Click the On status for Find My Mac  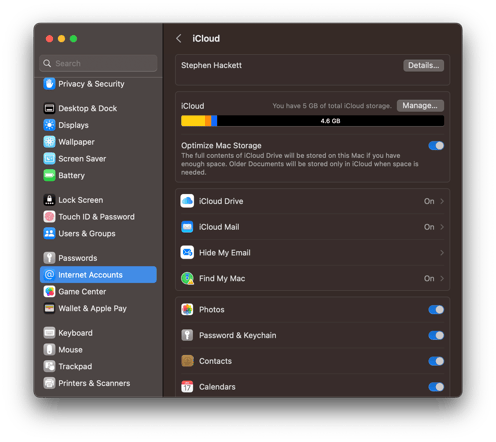click(429, 278)
